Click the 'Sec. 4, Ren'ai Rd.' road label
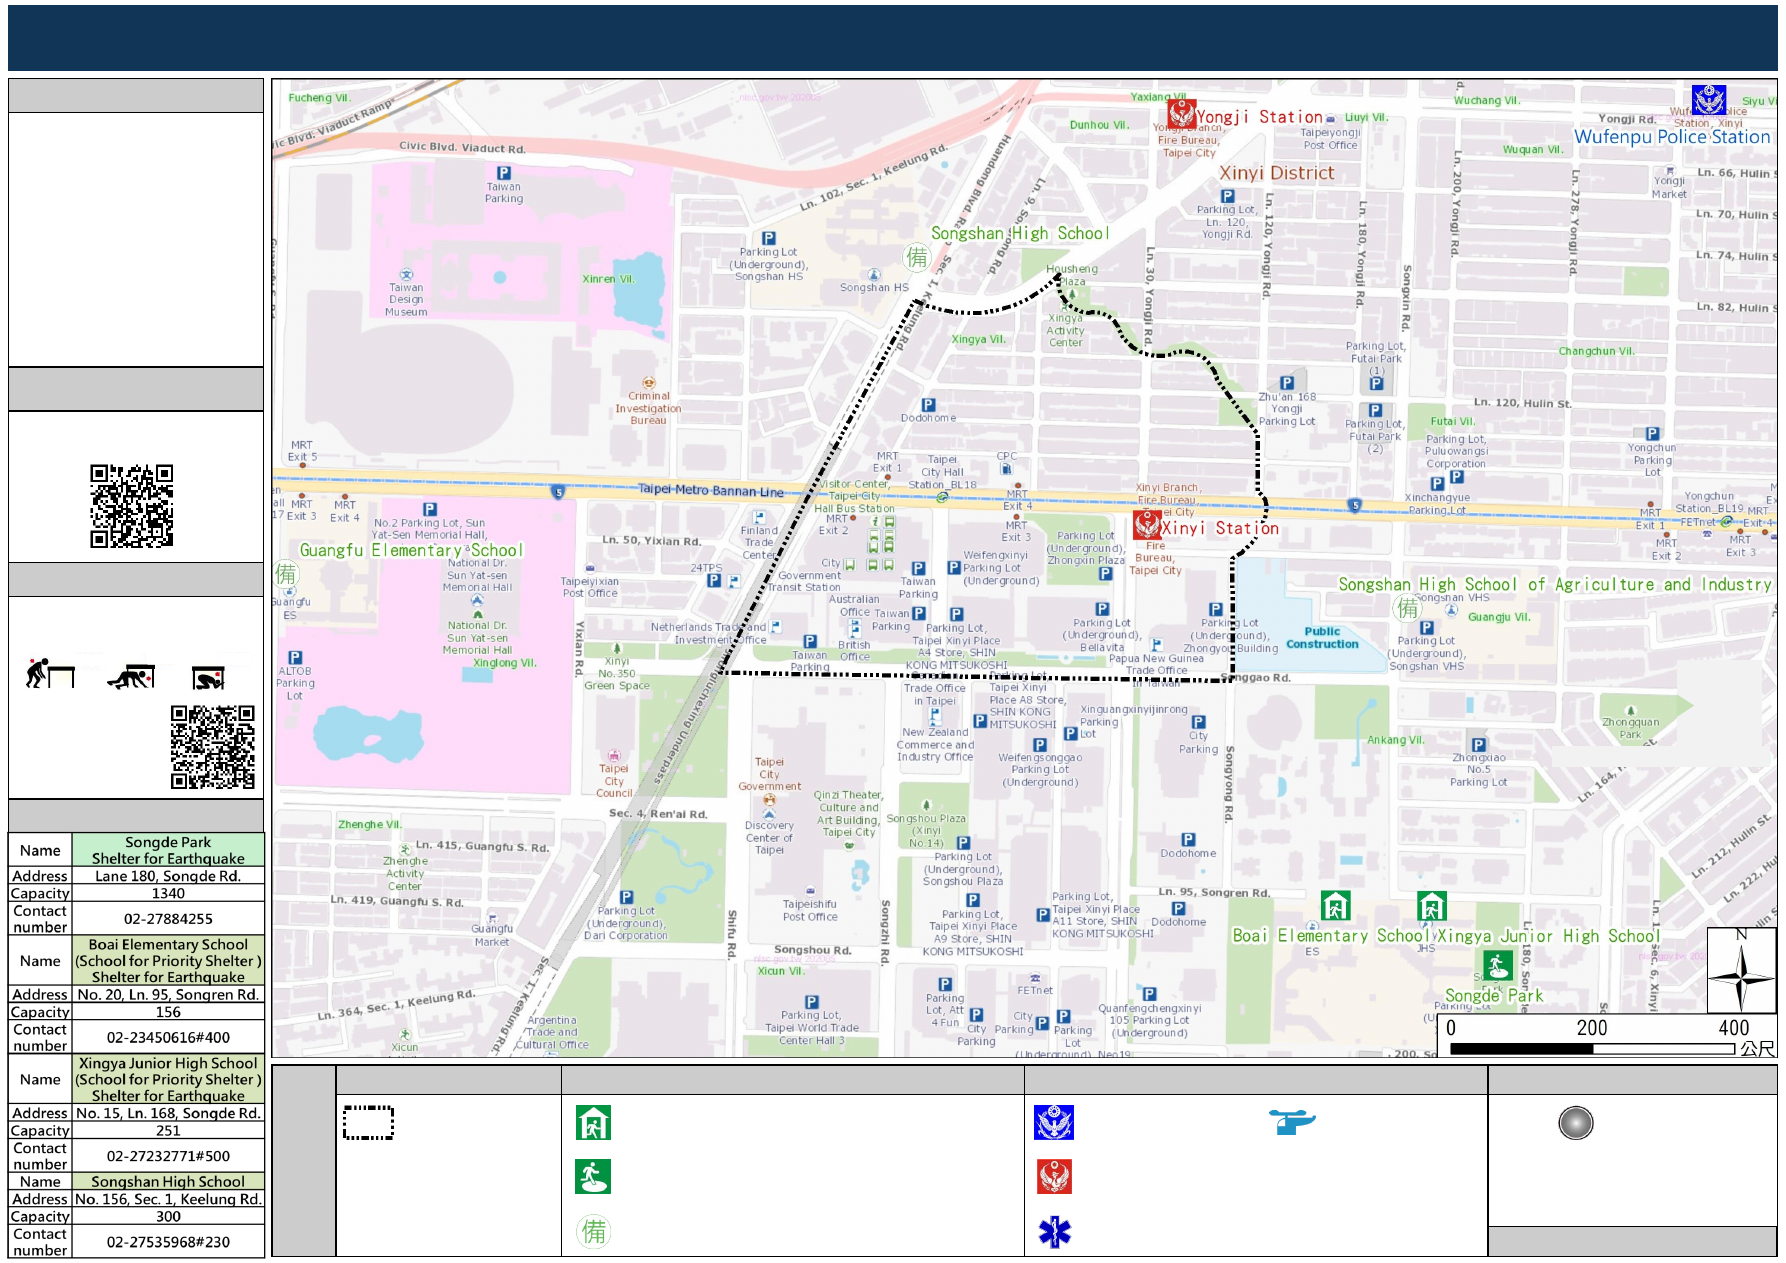The image size is (1786, 1263). point(658,814)
